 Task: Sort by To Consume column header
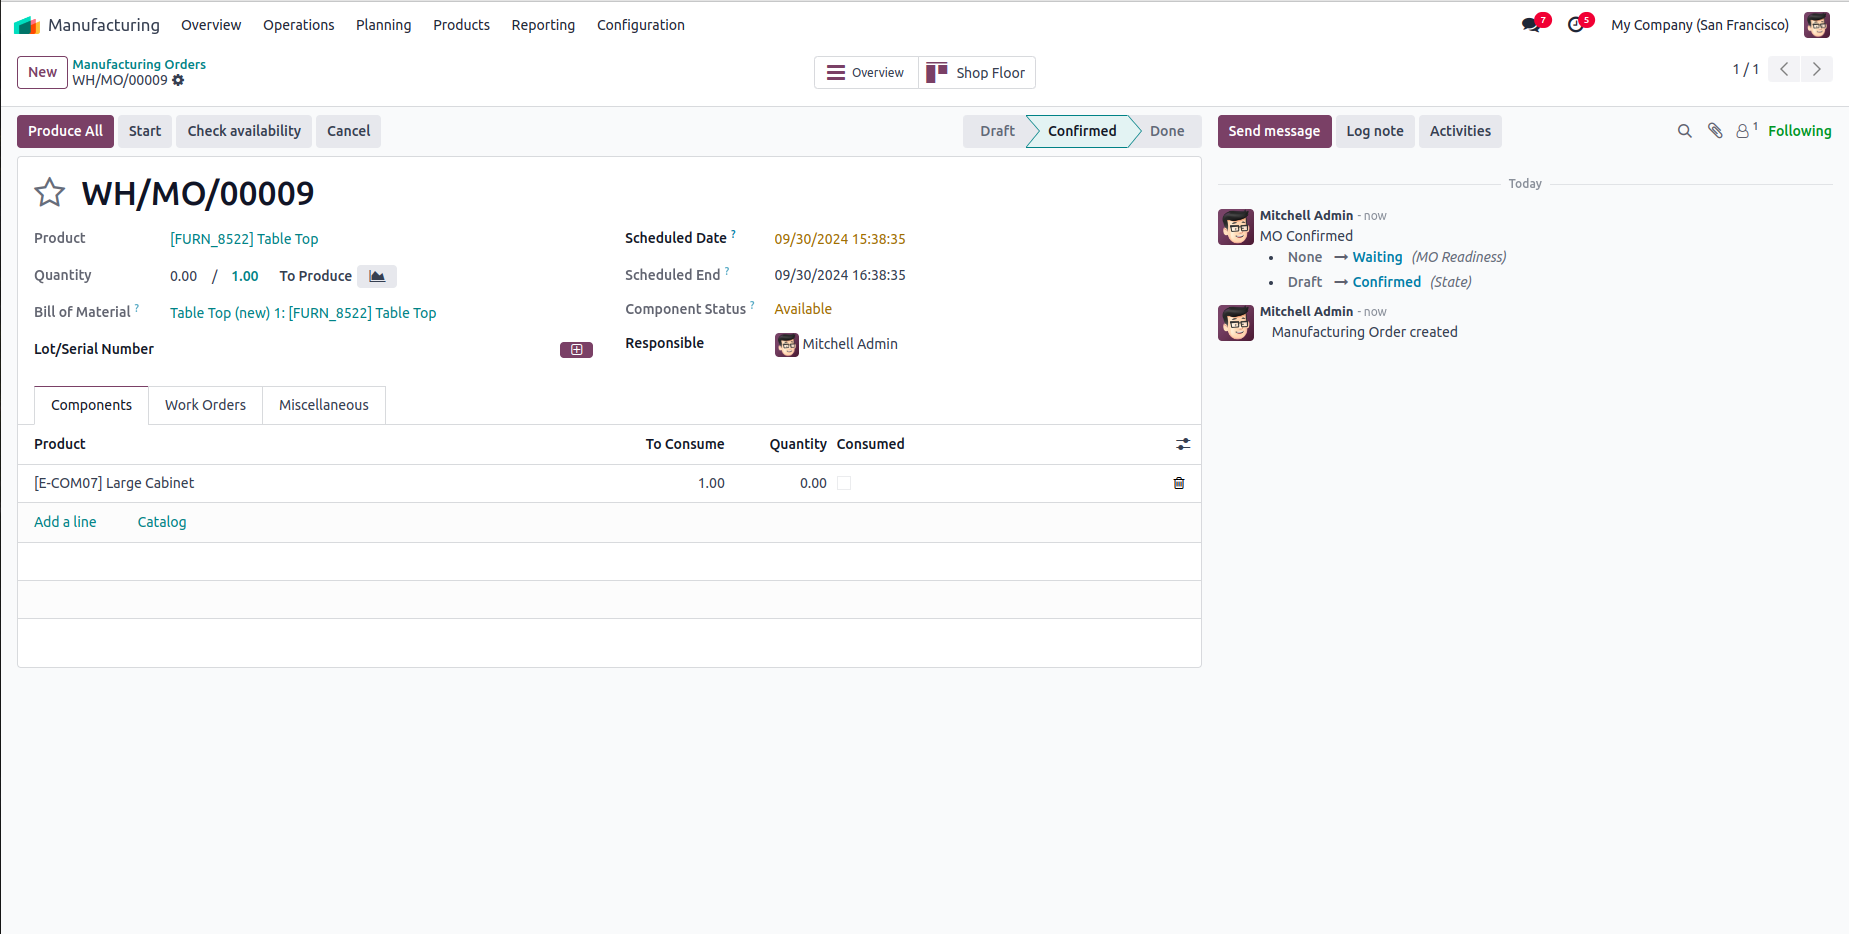click(685, 444)
